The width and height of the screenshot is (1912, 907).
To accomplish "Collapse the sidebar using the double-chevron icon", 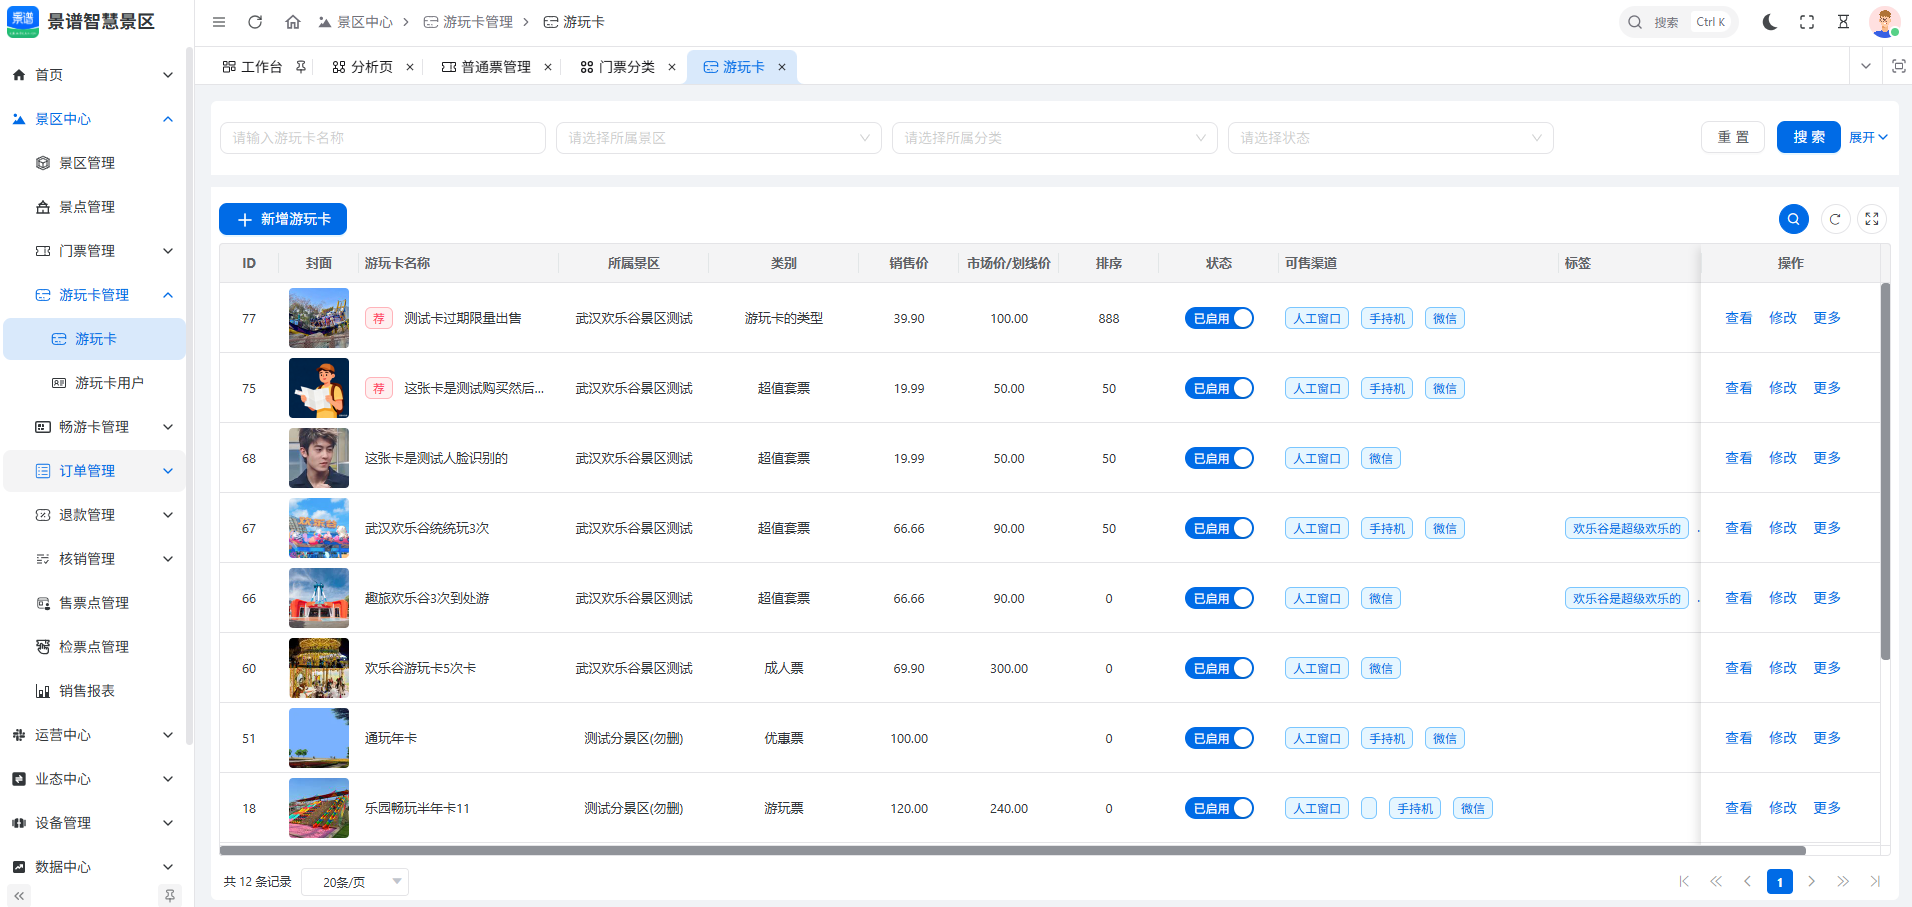I will point(19,896).
